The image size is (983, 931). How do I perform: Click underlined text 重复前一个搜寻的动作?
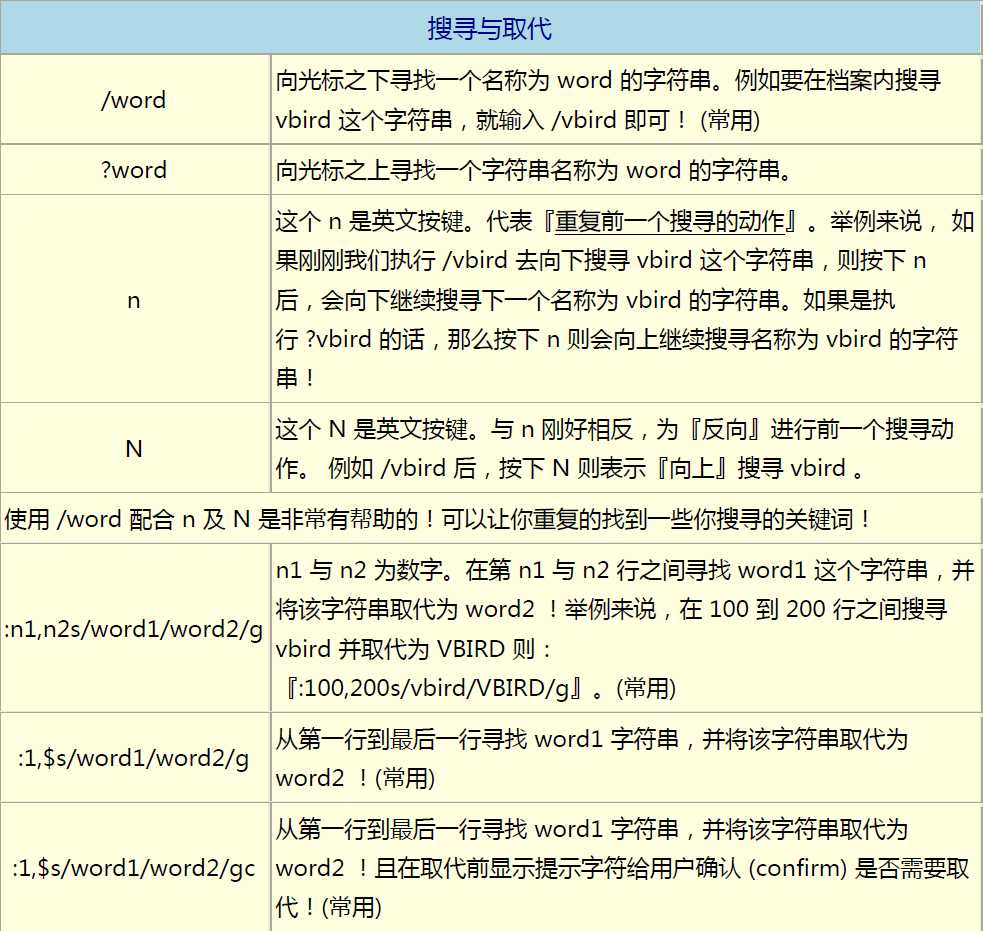point(670,221)
